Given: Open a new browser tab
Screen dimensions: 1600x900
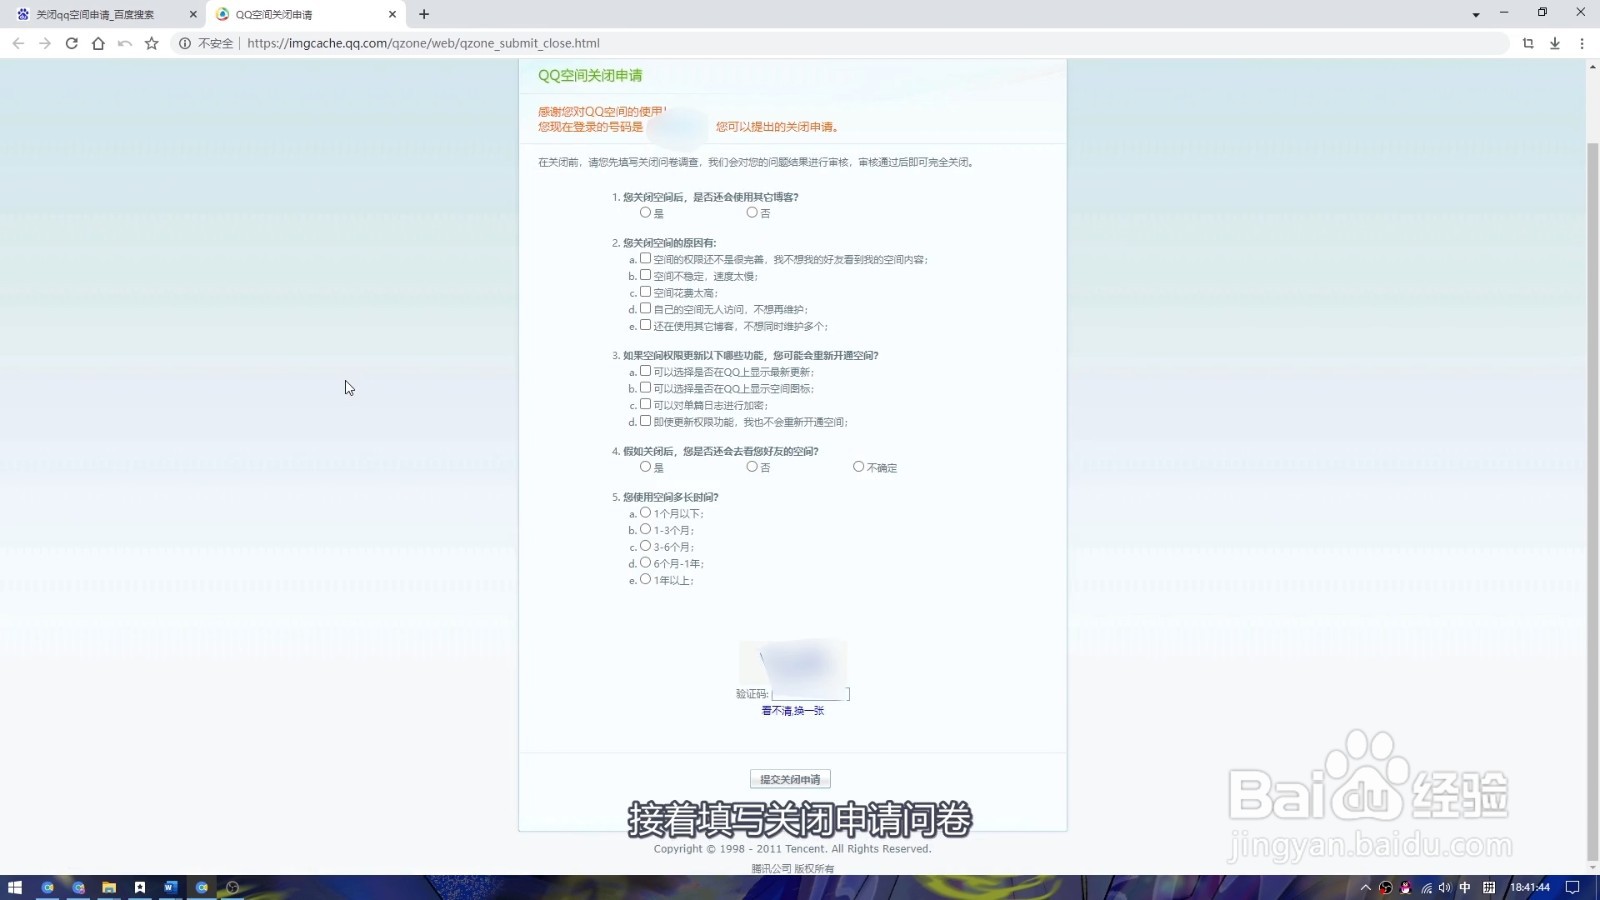Looking at the screenshot, I should point(424,14).
